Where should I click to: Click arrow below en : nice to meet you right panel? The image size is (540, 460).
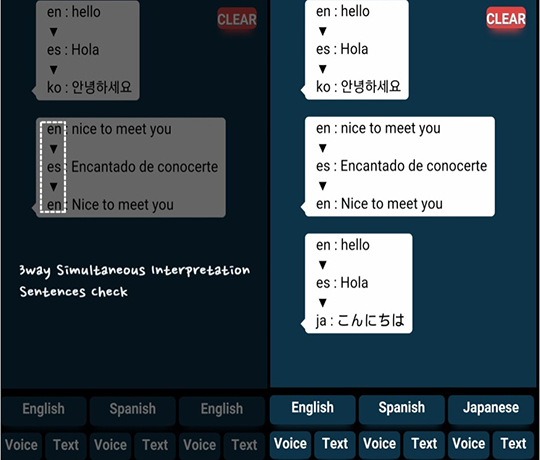tap(322, 148)
